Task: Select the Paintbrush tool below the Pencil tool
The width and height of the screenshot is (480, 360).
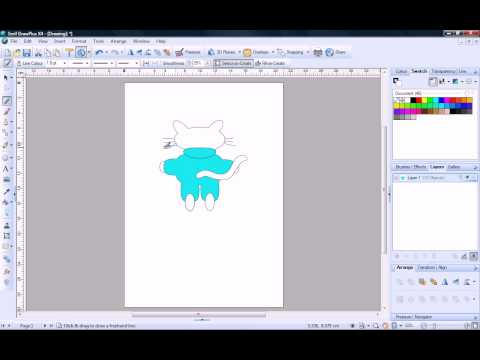Action: (6, 112)
